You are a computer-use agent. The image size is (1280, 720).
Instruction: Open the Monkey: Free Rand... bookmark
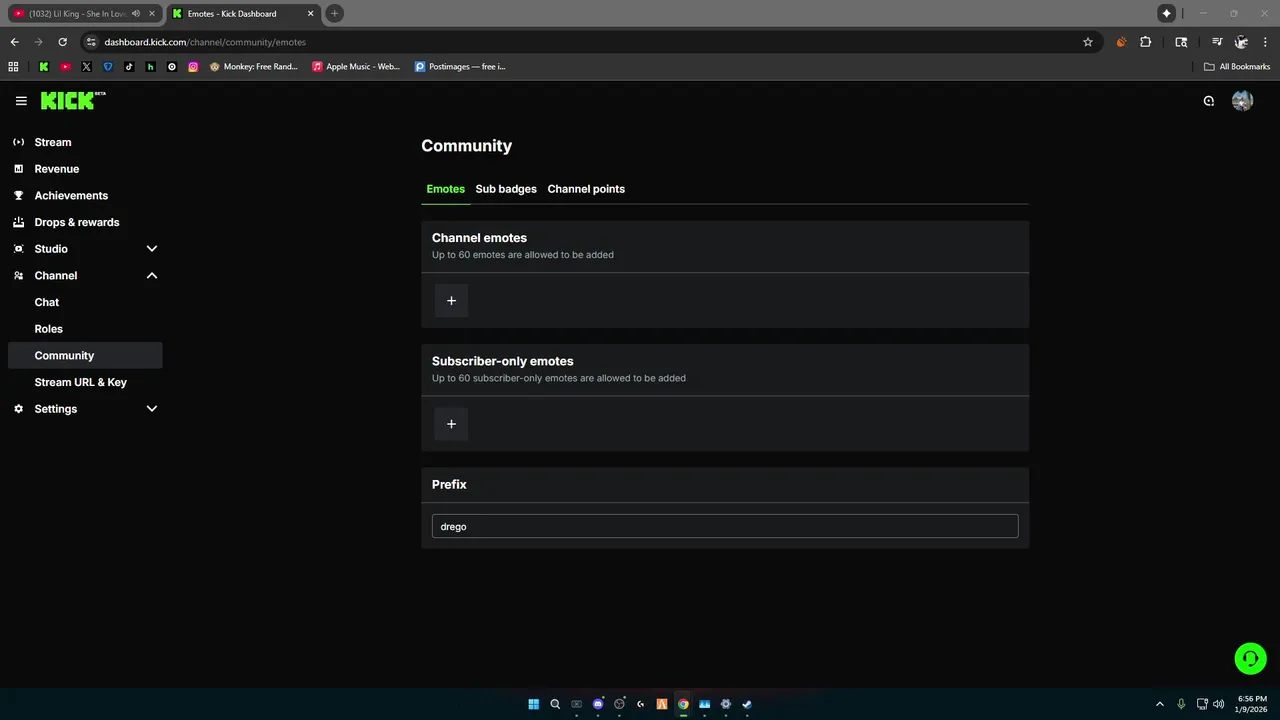tap(254, 67)
